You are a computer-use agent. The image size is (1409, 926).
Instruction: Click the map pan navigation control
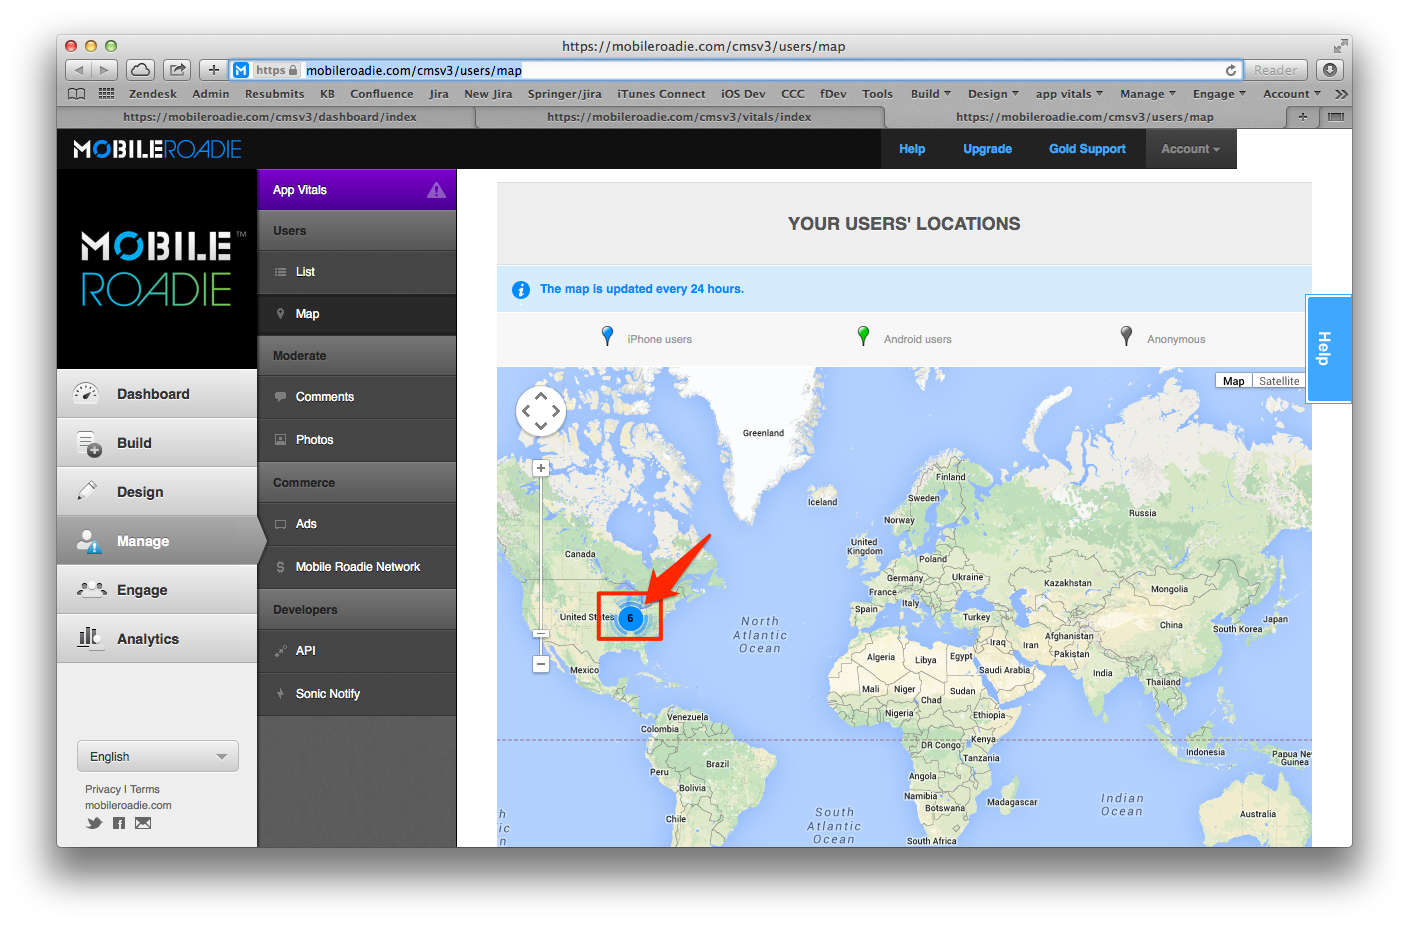coord(540,411)
